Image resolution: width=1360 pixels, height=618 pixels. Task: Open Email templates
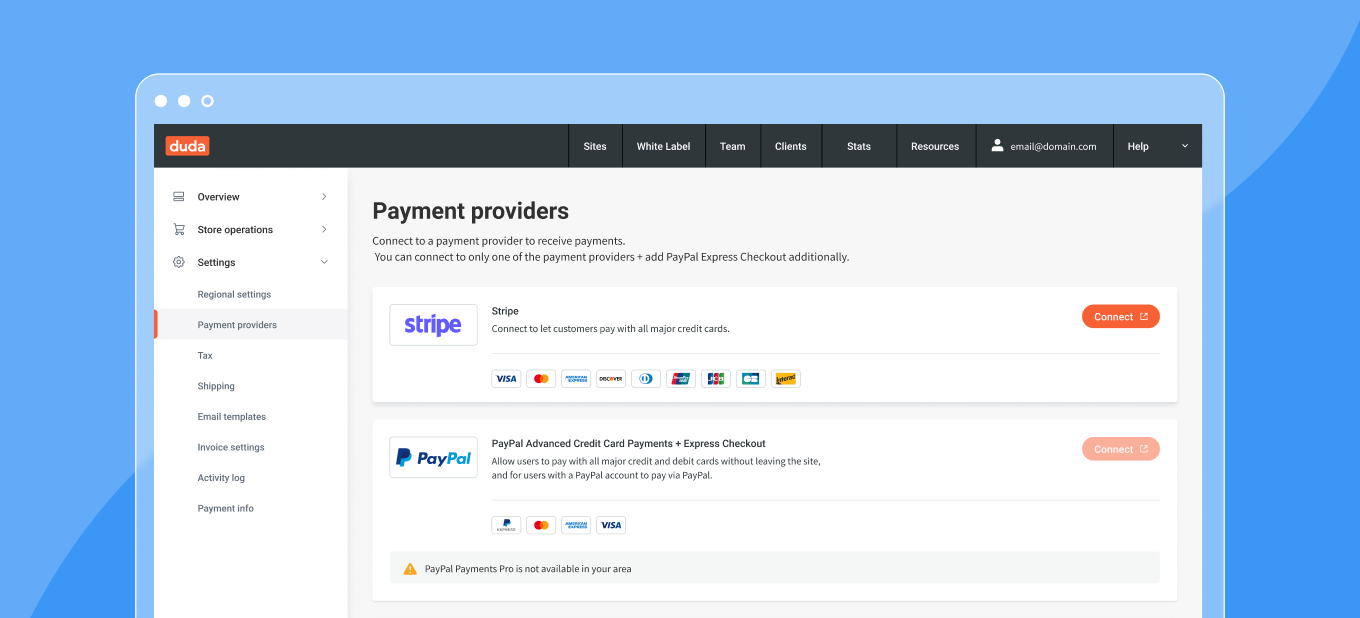click(232, 416)
